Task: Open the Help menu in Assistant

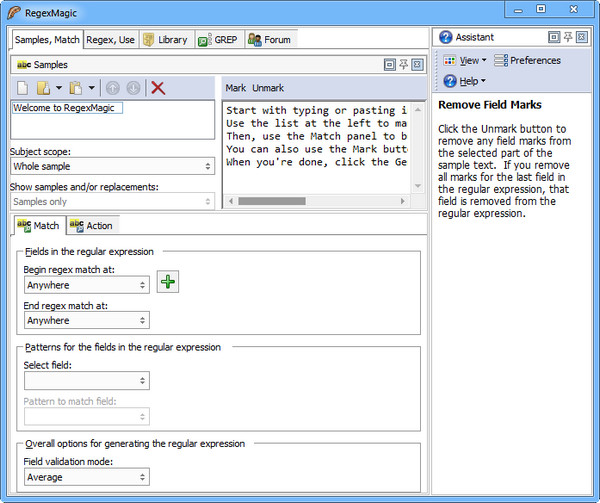Action: coord(464,81)
